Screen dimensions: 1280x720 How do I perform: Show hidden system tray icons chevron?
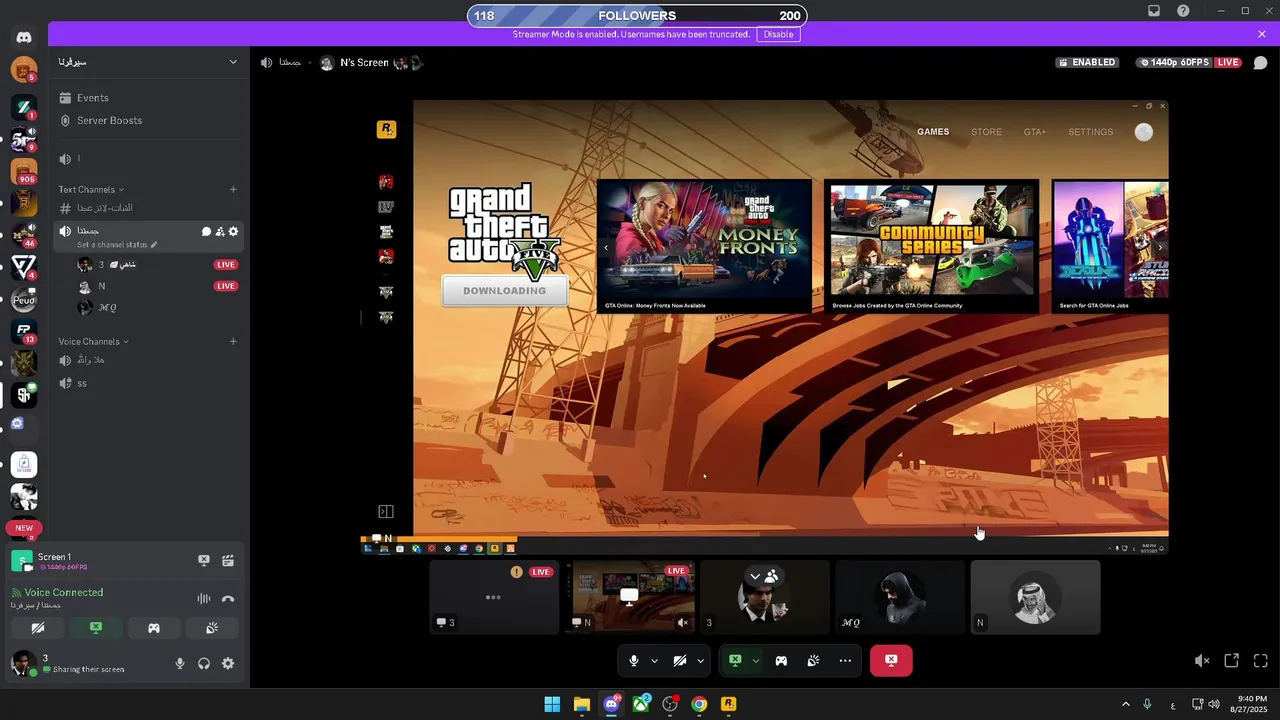pos(1126,704)
